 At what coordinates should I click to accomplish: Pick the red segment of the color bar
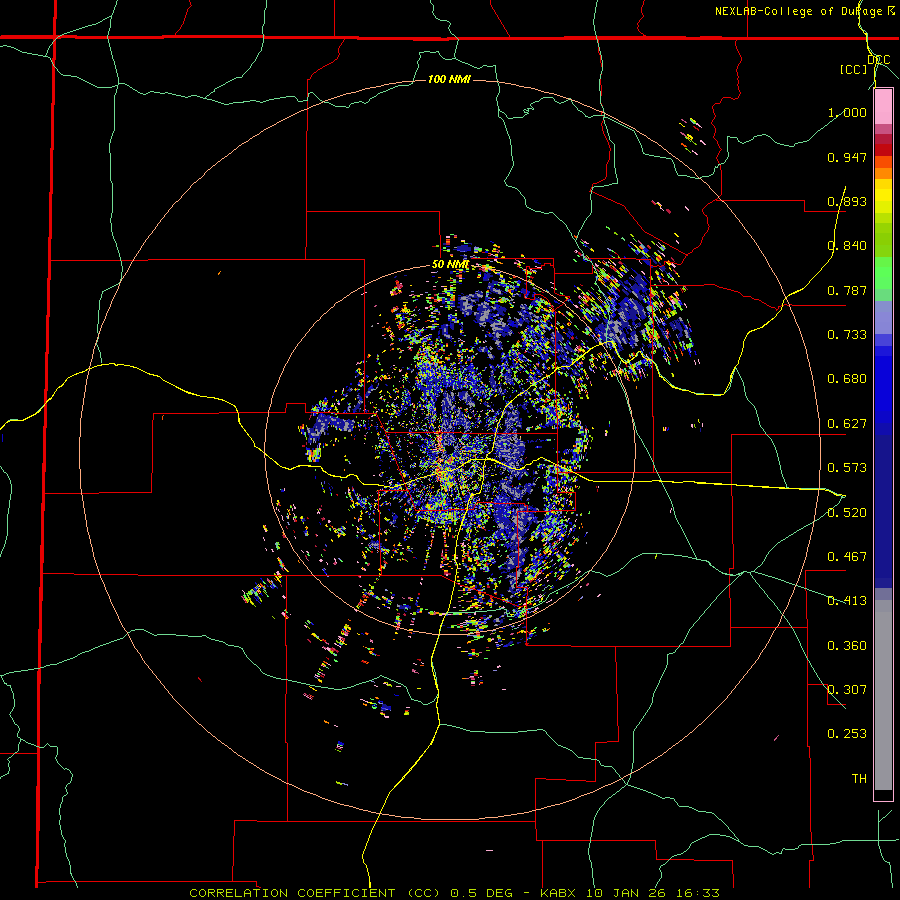(883, 150)
